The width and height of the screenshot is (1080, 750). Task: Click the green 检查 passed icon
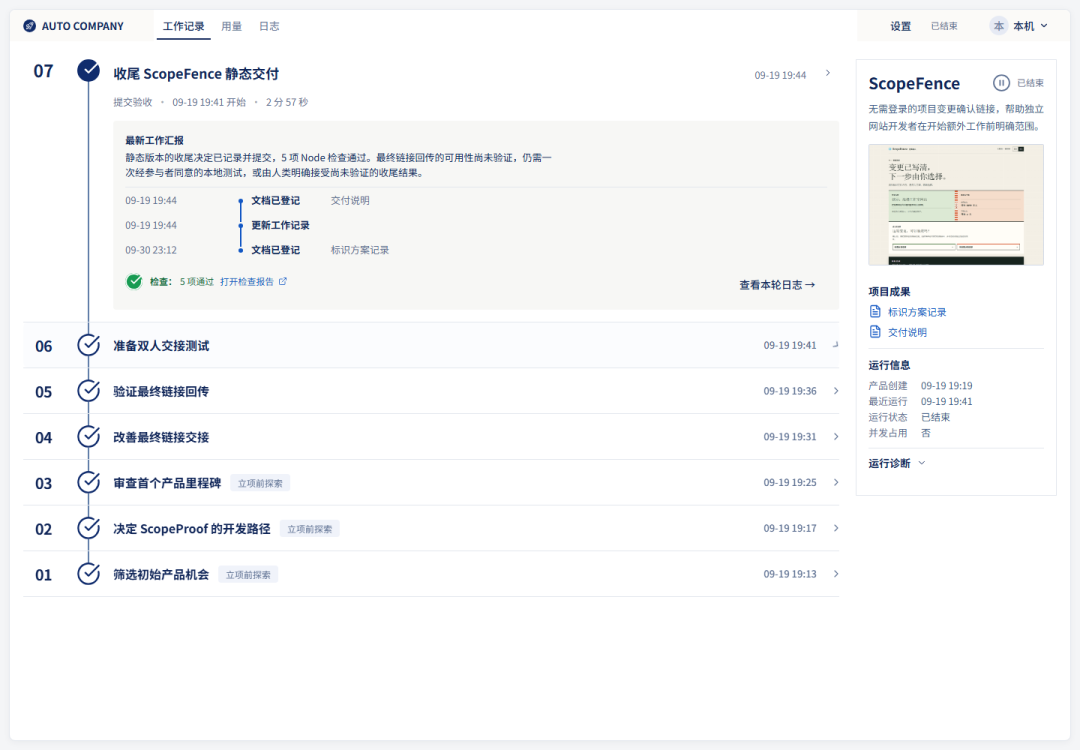[134, 282]
